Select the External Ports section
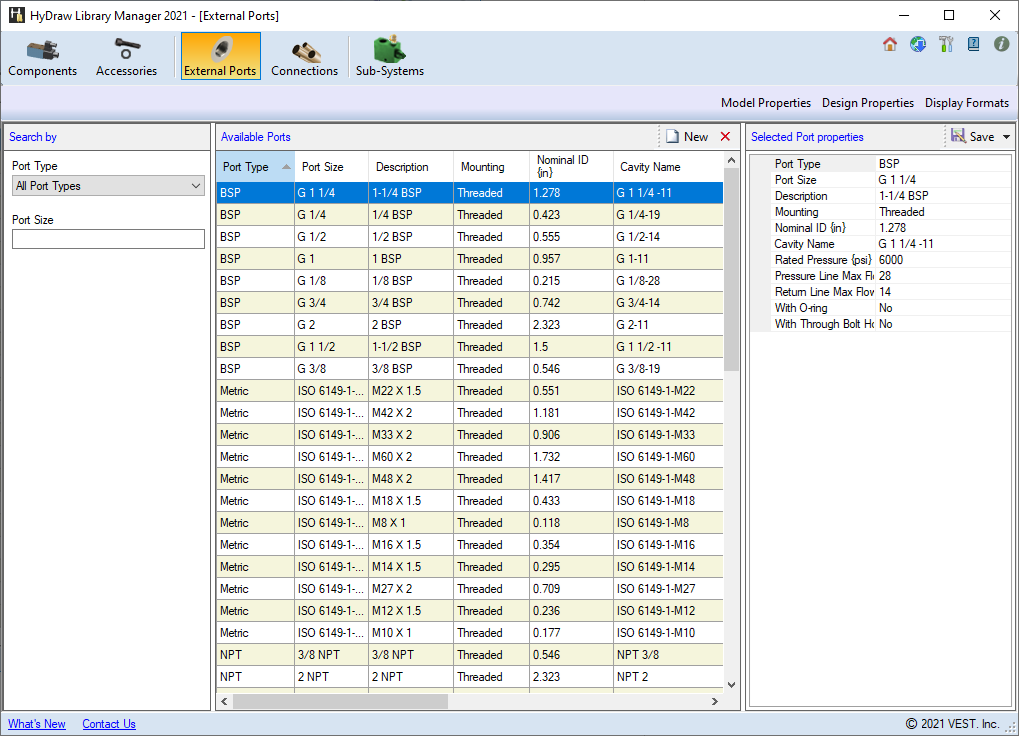The height and width of the screenshot is (736, 1019). click(220, 57)
